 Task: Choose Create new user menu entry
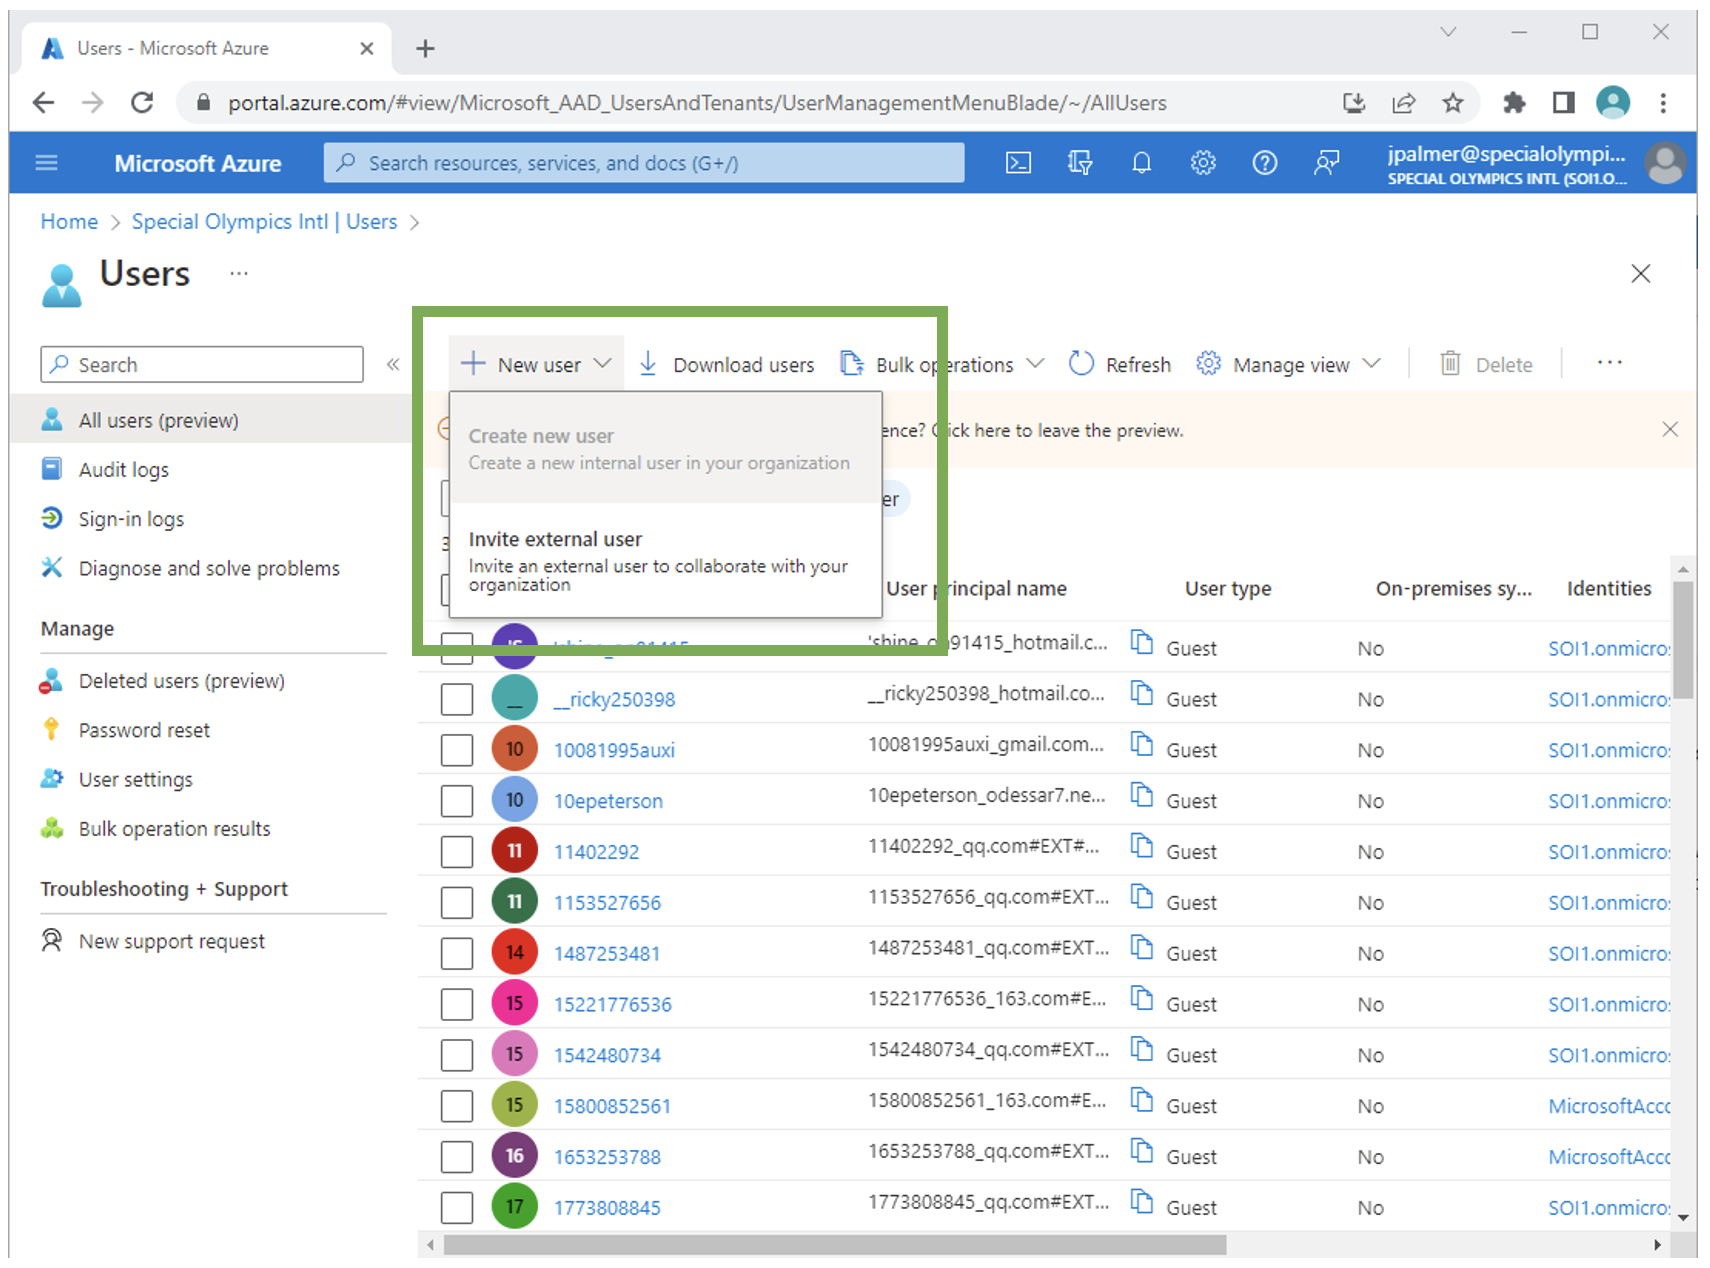pos(666,449)
